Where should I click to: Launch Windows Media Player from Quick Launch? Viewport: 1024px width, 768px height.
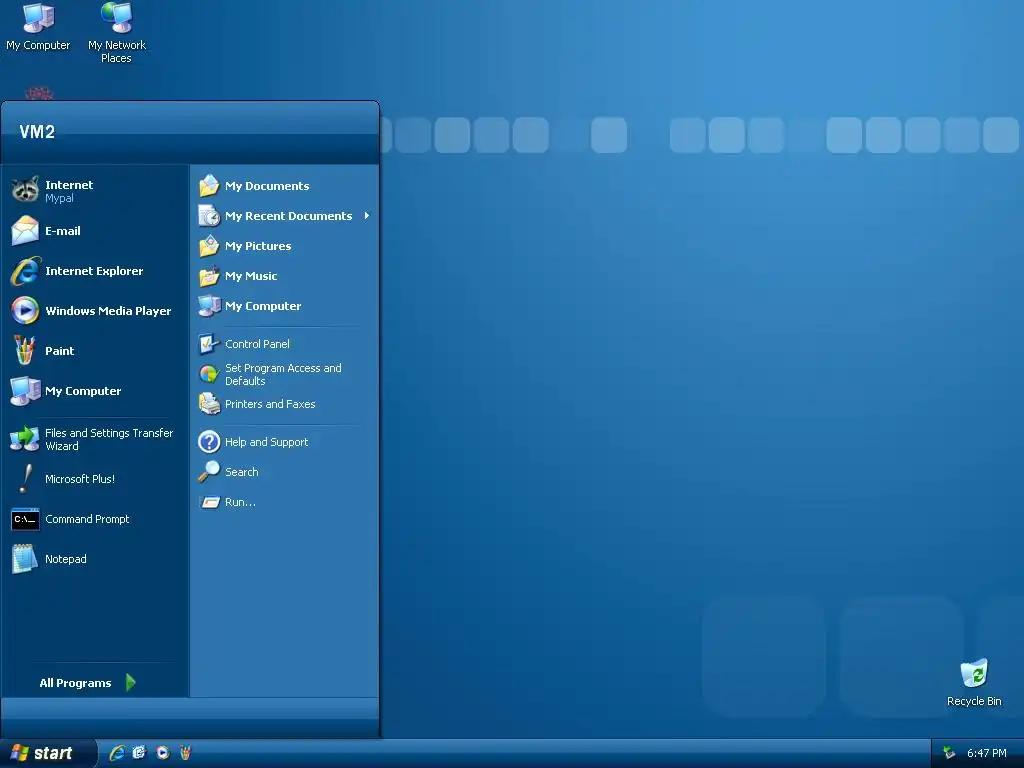[x=163, y=753]
